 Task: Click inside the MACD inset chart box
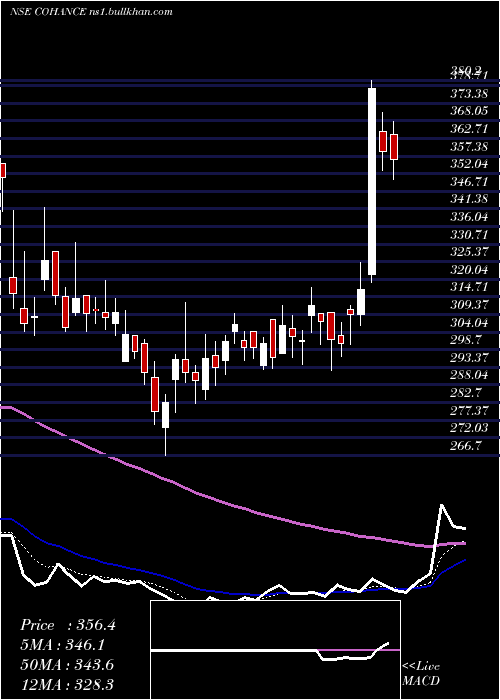pyautogui.click(x=275, y=650)
